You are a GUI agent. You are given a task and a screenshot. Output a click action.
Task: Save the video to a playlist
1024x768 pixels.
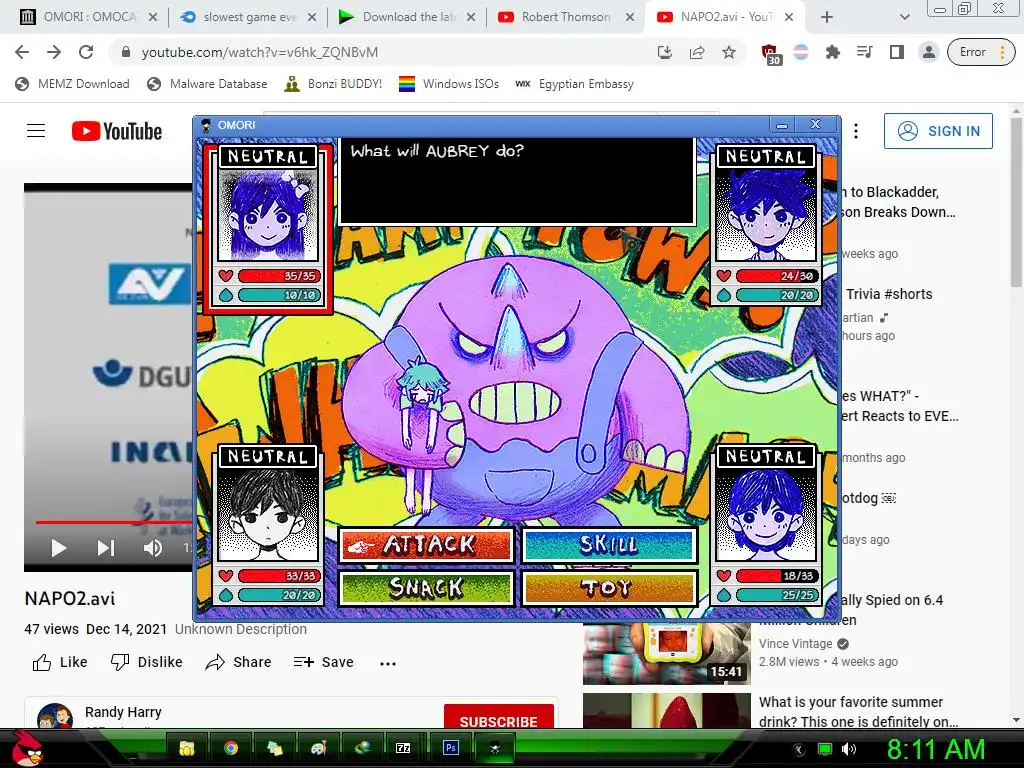tap(323, 662)
